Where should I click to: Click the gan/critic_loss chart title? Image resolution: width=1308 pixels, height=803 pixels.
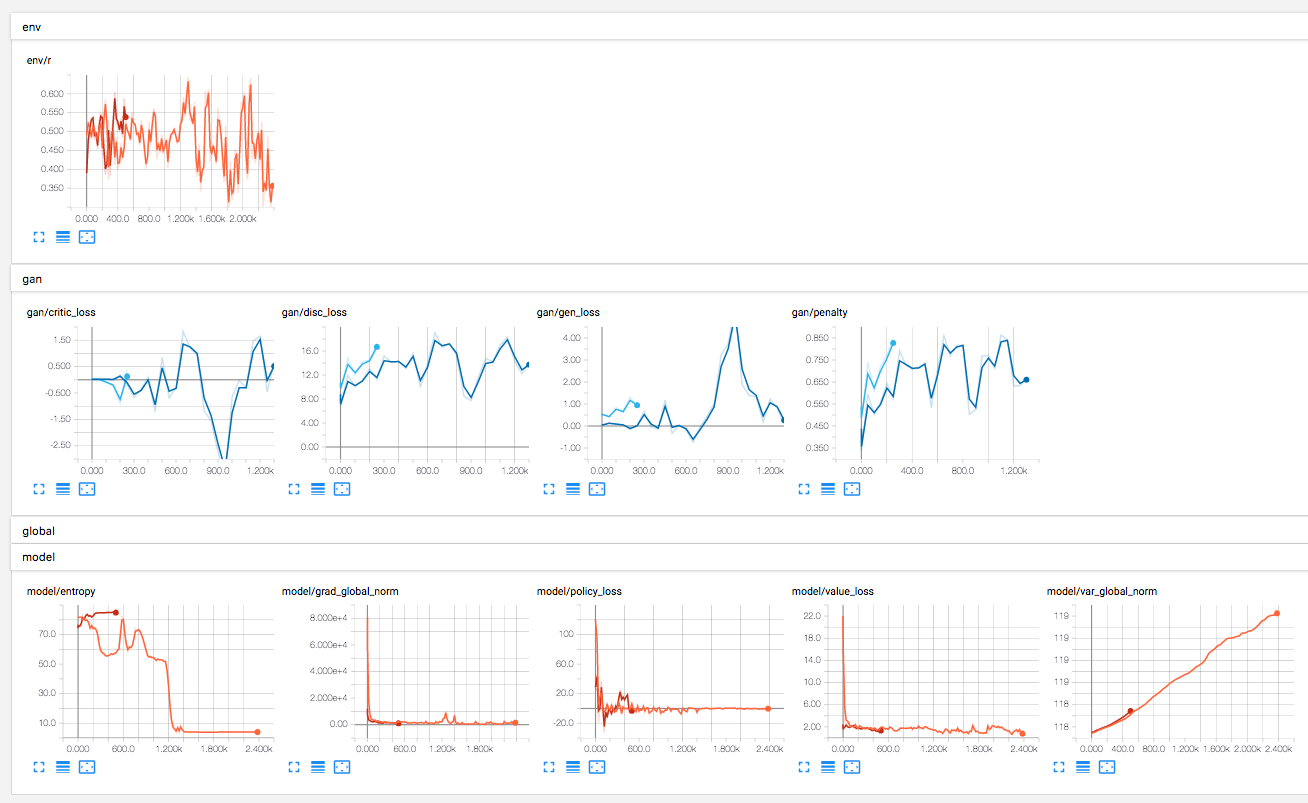(x=61, y=312)
